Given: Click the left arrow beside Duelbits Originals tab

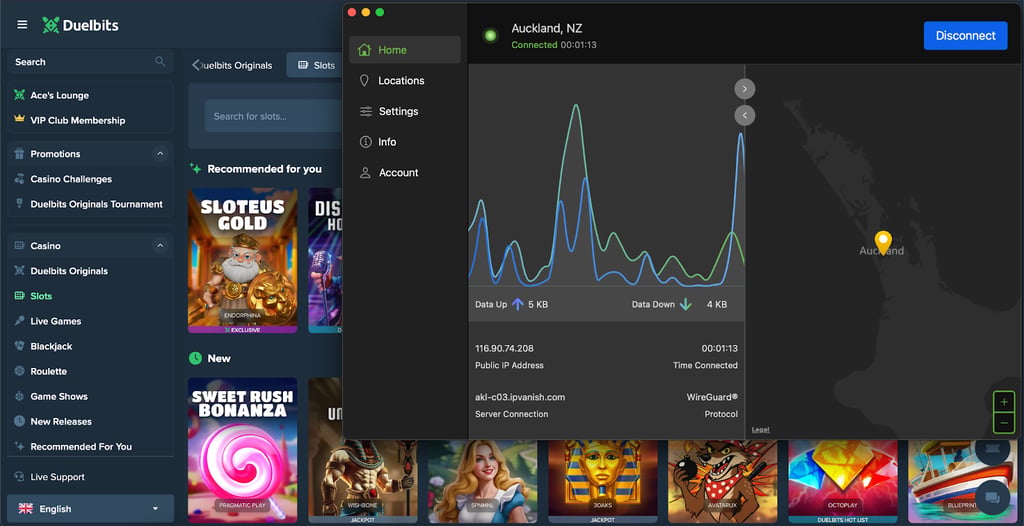Looking at the screenshot, I should [x=196, y=65].
